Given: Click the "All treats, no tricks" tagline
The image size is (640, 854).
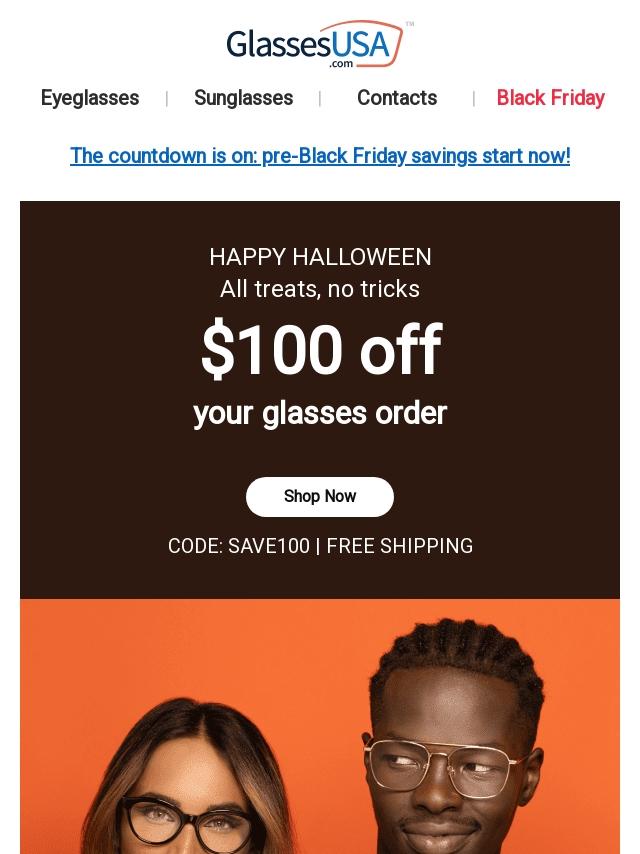Looking at the screenshot, I should (320, 289).
